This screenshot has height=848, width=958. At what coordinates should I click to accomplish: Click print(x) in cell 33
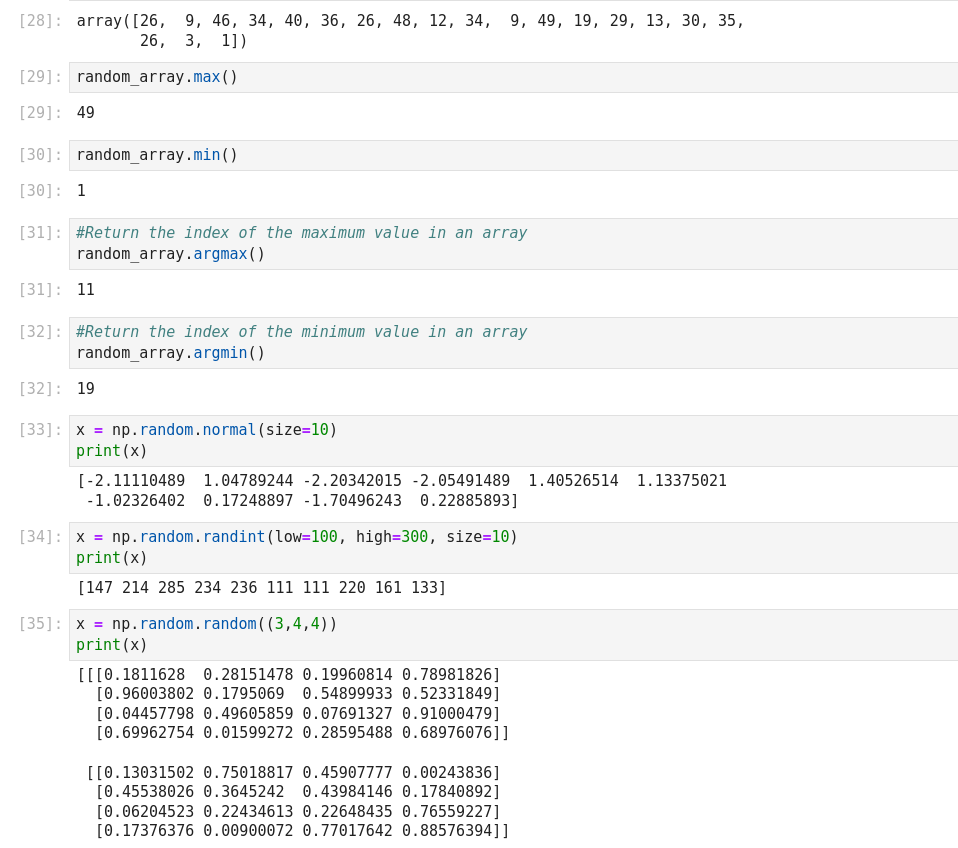tap(112, 451)
